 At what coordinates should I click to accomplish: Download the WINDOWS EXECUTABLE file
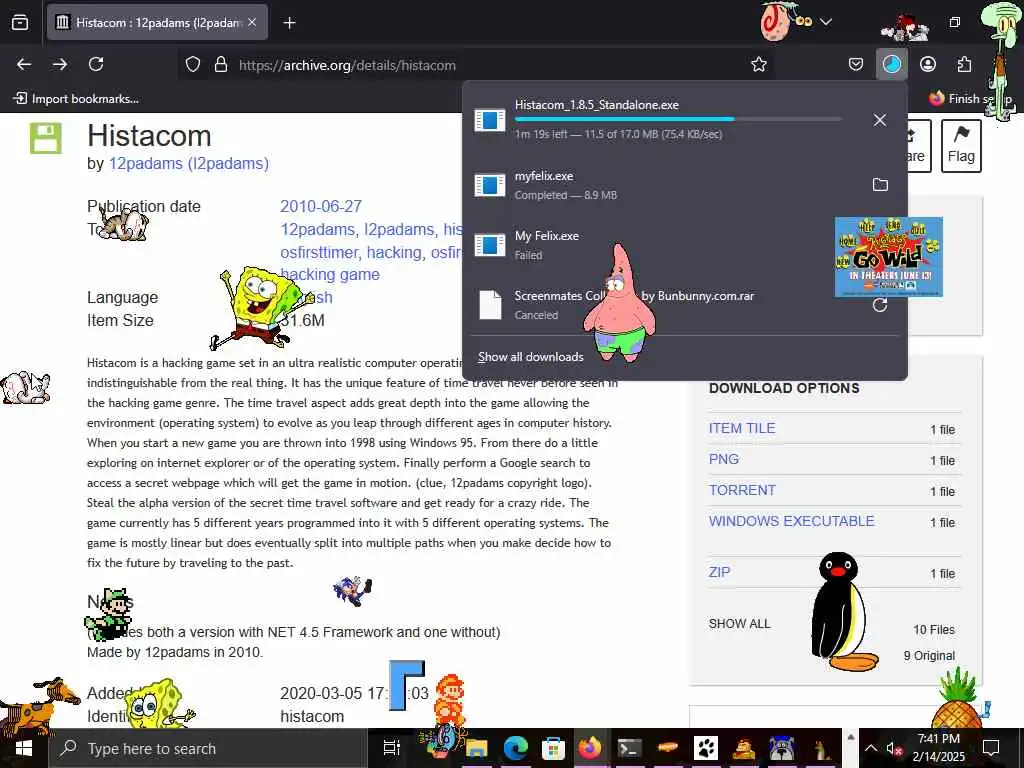coord(791,521)
